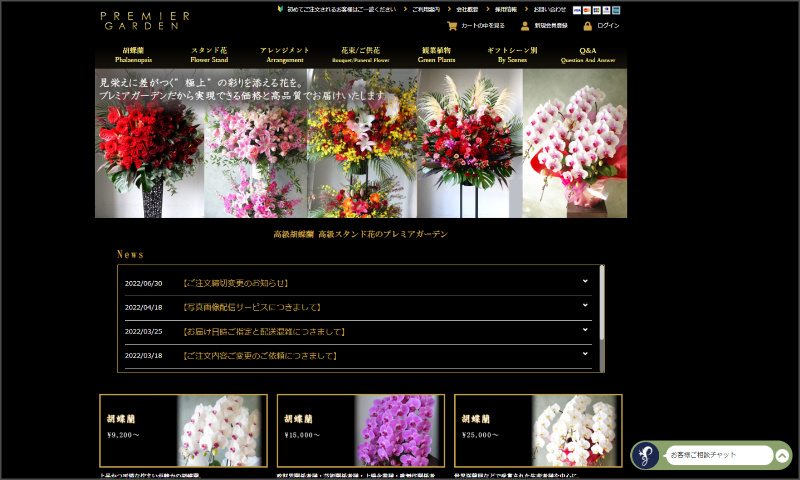
Task: Click the お問い合わせ contact link
Action: point(549,10)
